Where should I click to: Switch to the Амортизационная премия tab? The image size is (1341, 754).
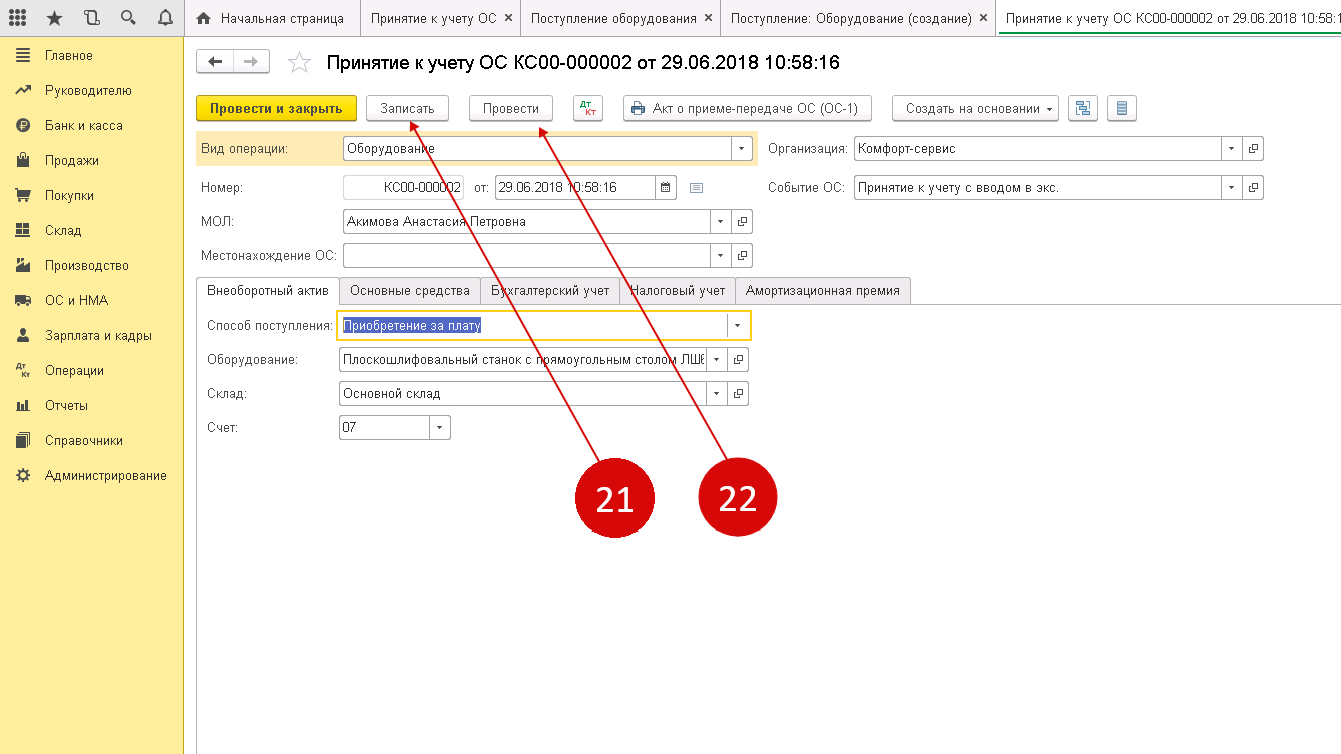[x=822, y=291]
